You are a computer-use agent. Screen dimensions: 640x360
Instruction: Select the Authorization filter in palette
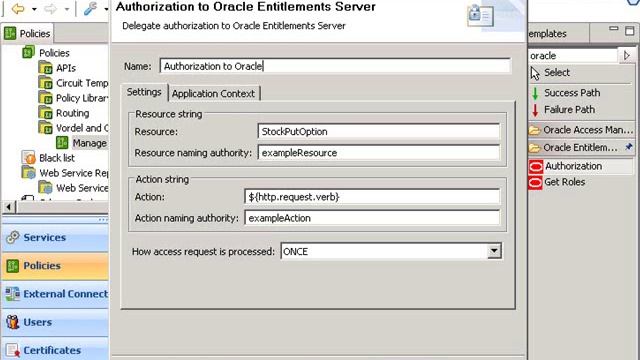[x=581, y=166]
